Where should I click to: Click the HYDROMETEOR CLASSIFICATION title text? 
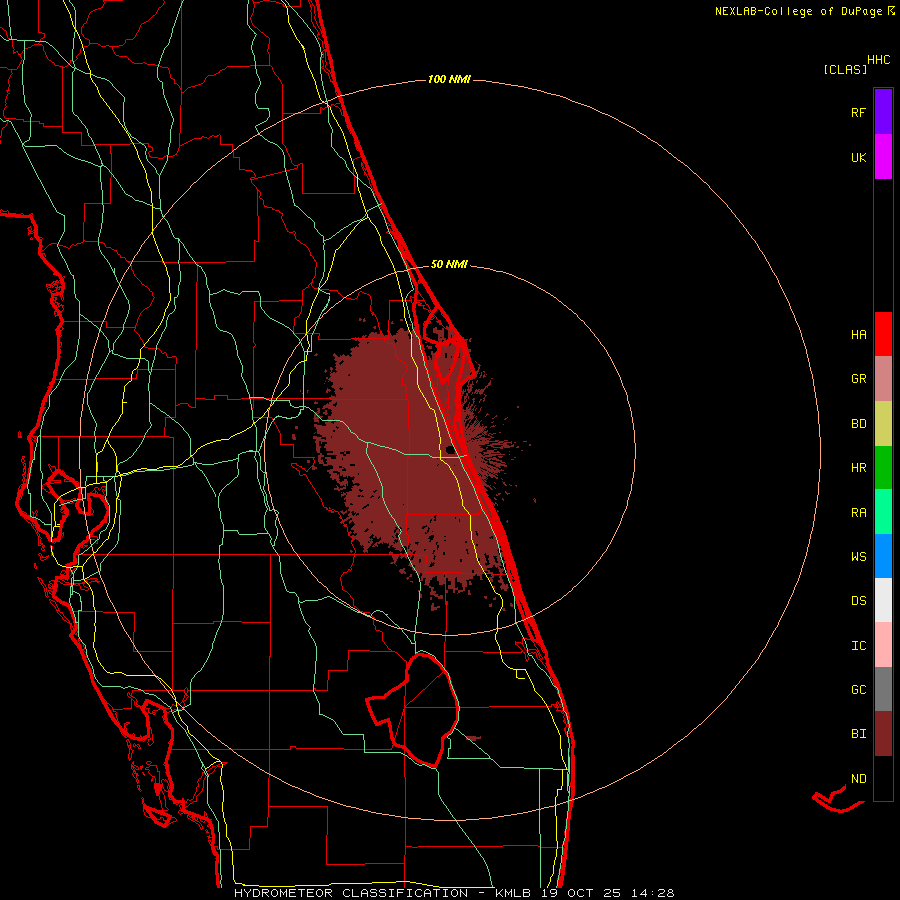point(351,893)
